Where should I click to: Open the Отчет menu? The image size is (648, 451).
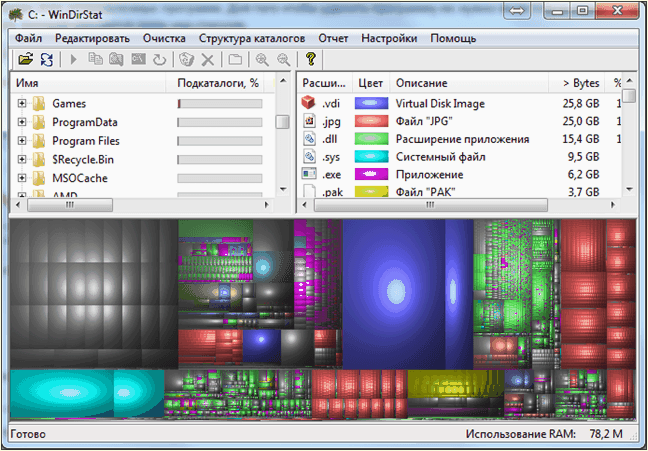point(333,38)
